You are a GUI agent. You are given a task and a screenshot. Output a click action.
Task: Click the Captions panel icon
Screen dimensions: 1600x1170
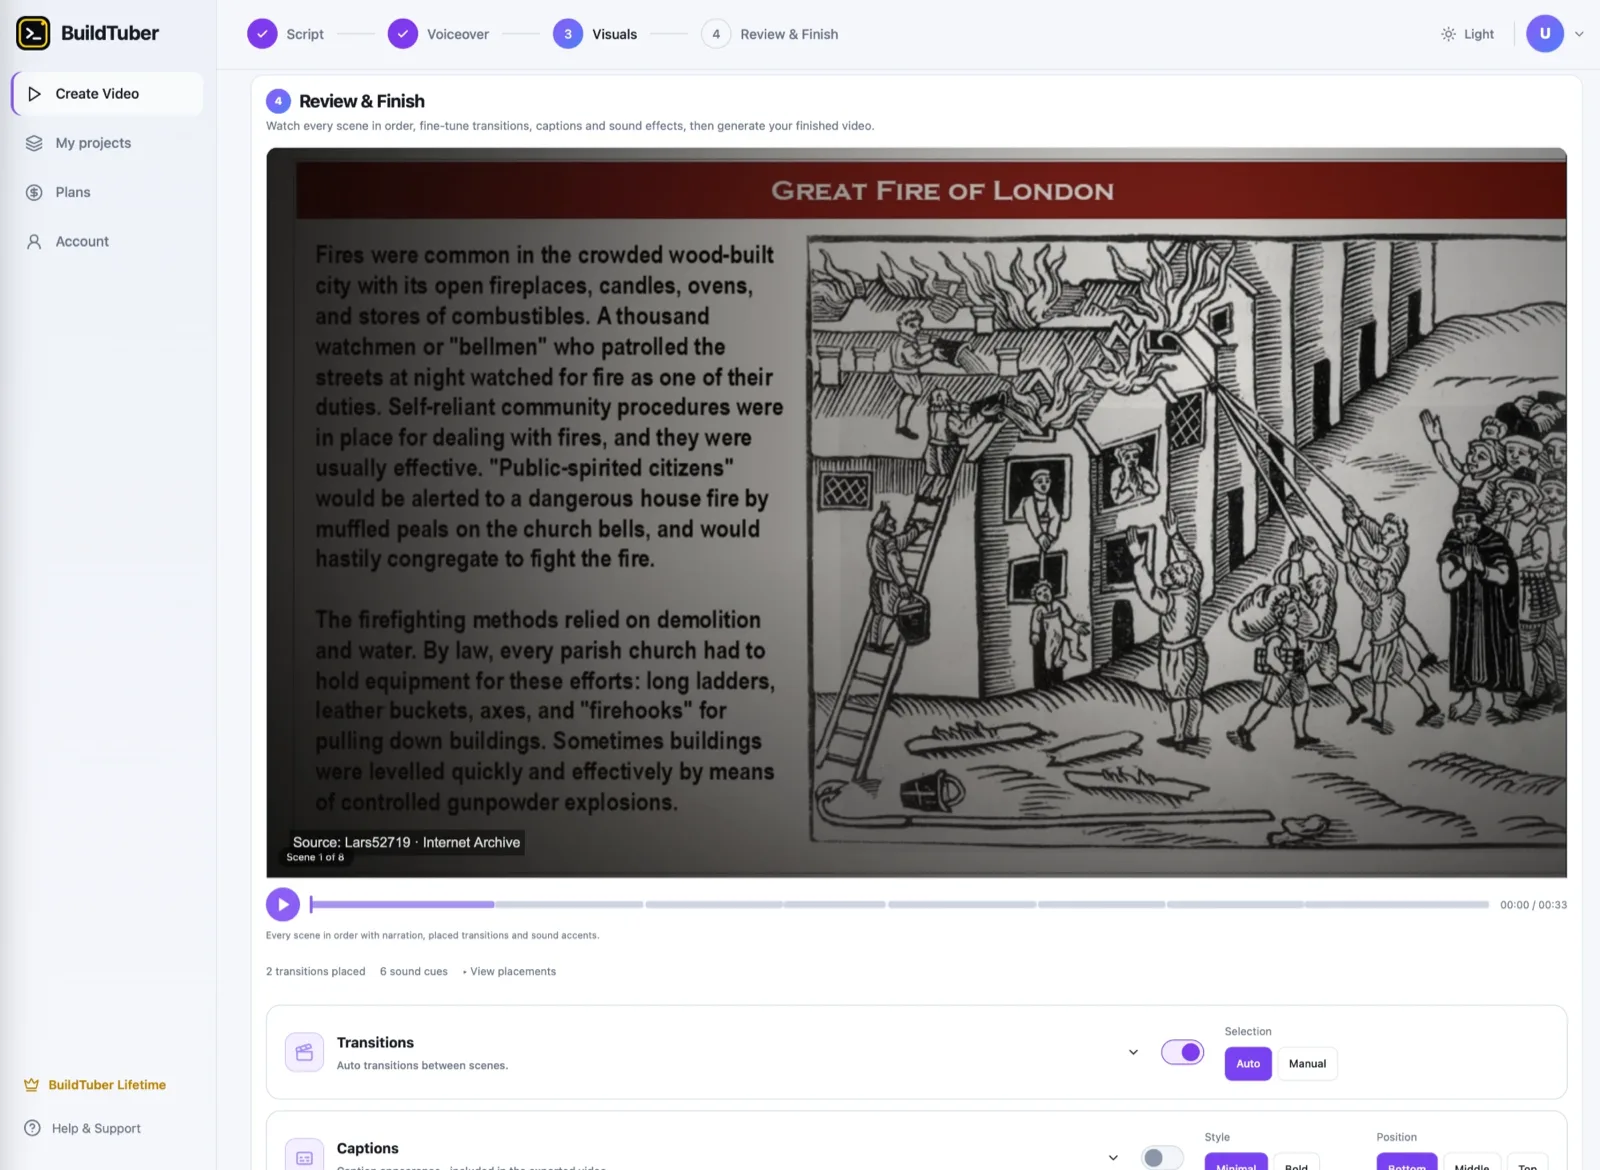tap(304, 1157)
